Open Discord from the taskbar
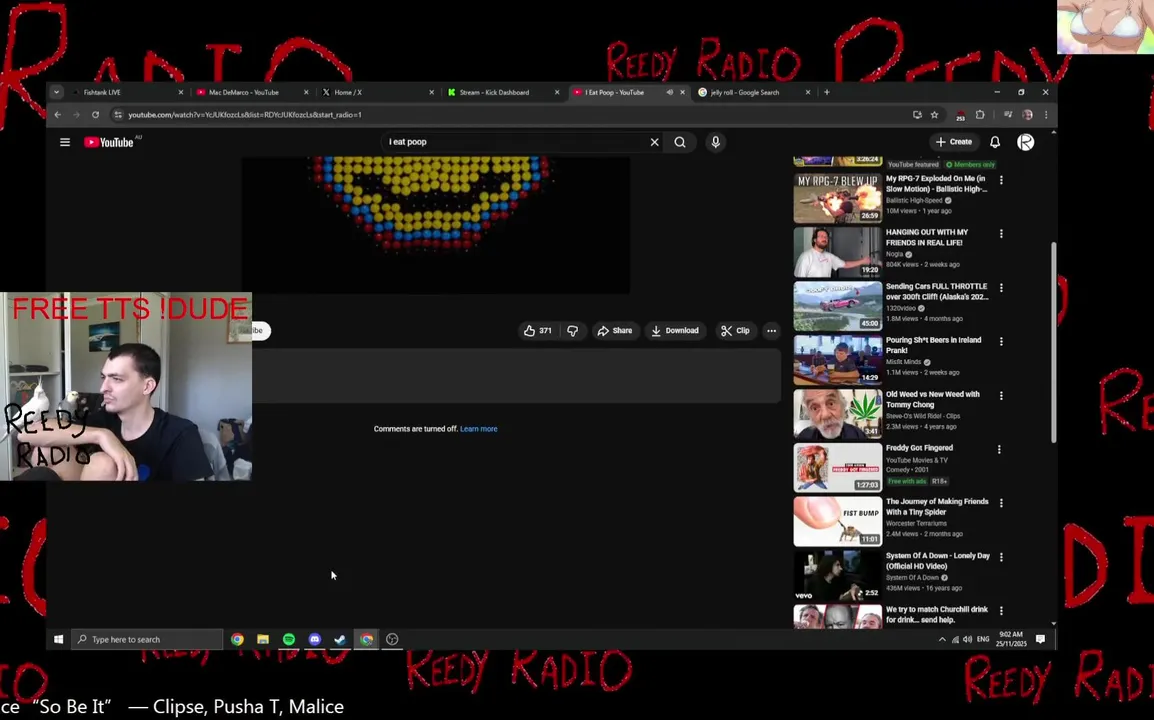The image size is (1154, 720). coord(314,639)
